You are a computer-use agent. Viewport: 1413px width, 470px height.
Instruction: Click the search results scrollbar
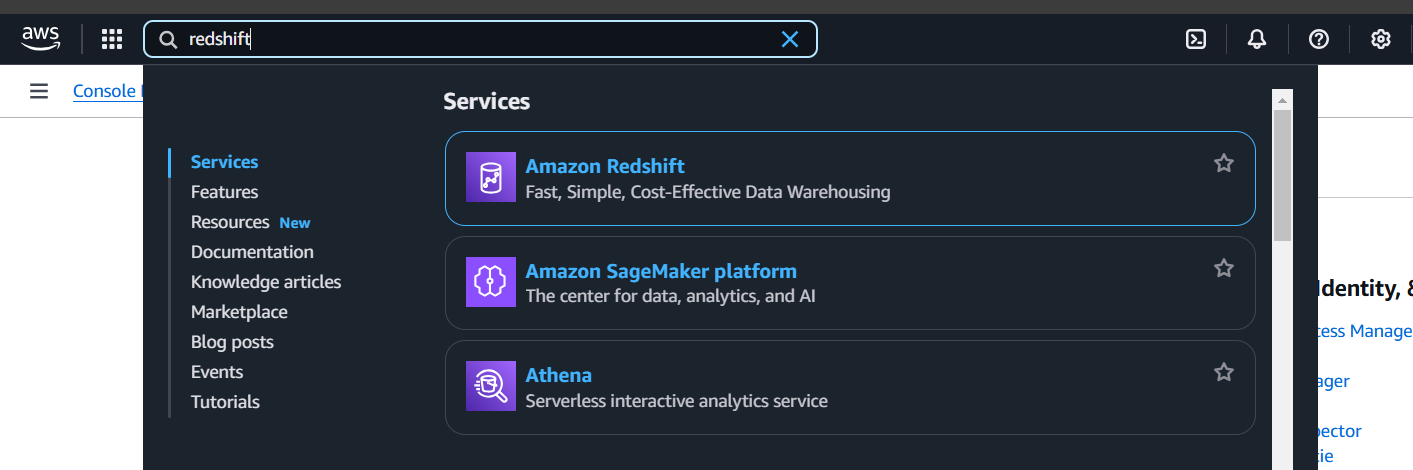[x=1282, y=175]
